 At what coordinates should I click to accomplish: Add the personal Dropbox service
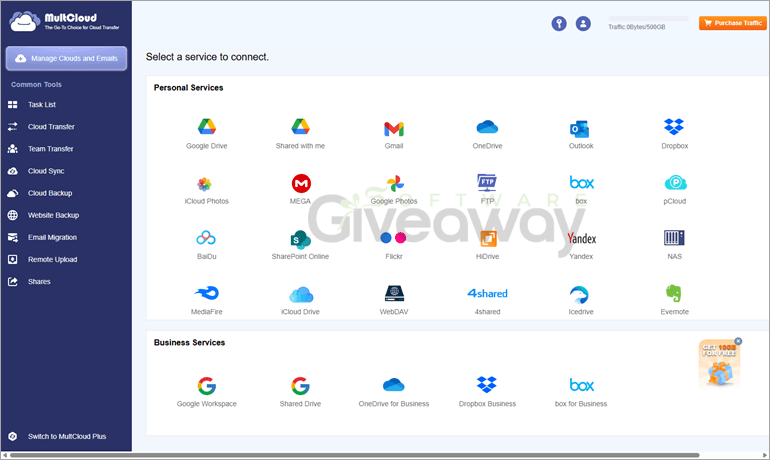pyautogui.click(x=674, y=127)
